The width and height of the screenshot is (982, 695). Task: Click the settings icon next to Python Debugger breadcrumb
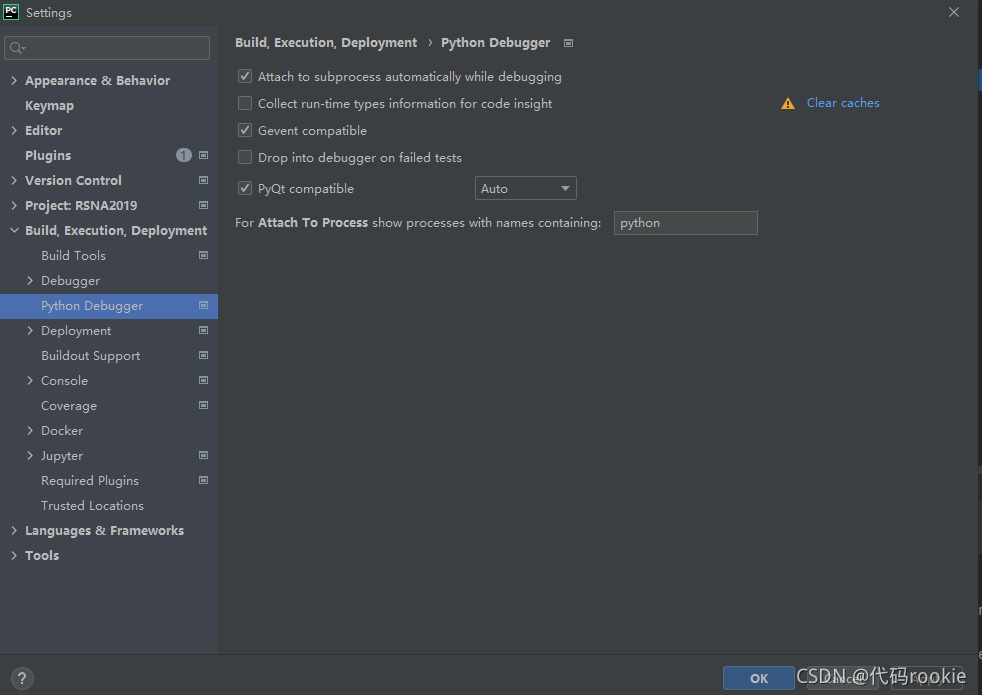[x=568, y=43]
